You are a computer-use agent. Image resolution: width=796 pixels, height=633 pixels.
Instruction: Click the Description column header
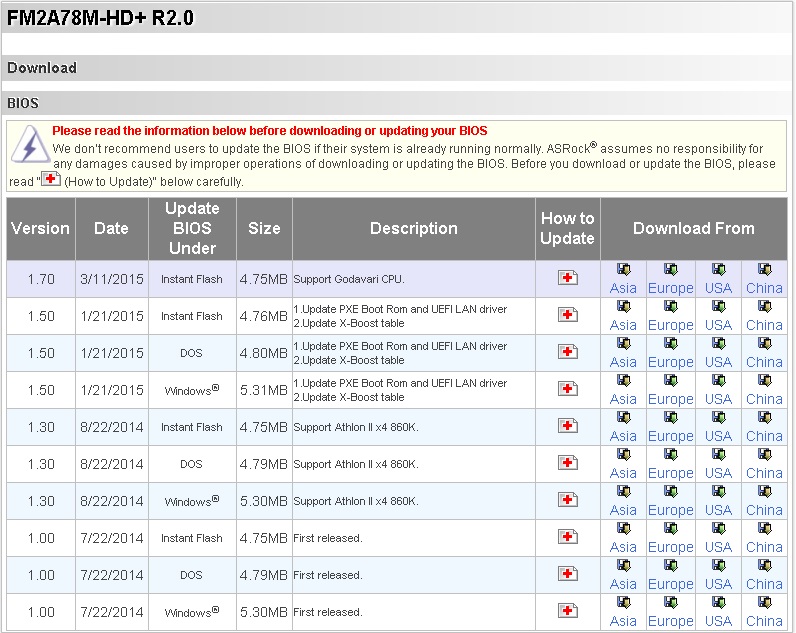point(414,228)
